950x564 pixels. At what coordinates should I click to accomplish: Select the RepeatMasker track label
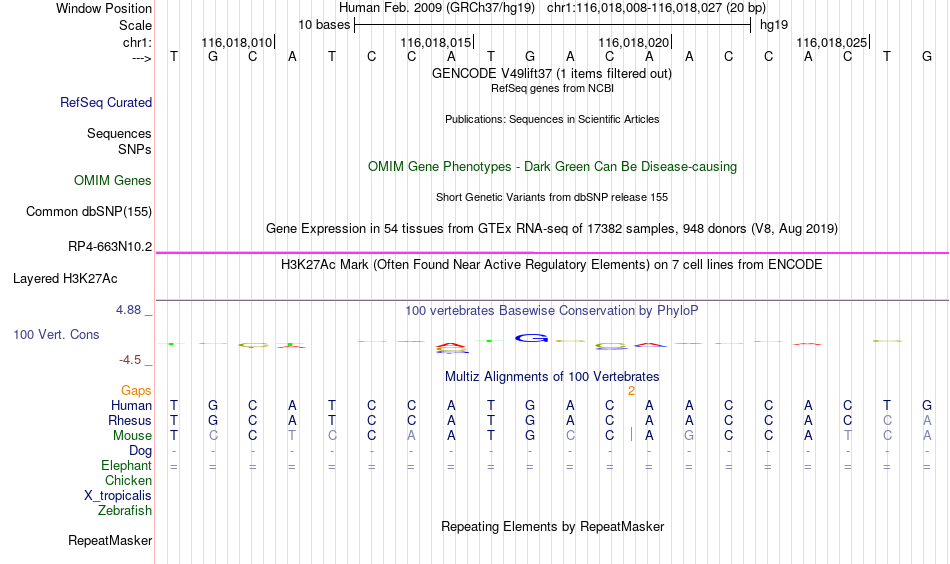click(110, 540)
